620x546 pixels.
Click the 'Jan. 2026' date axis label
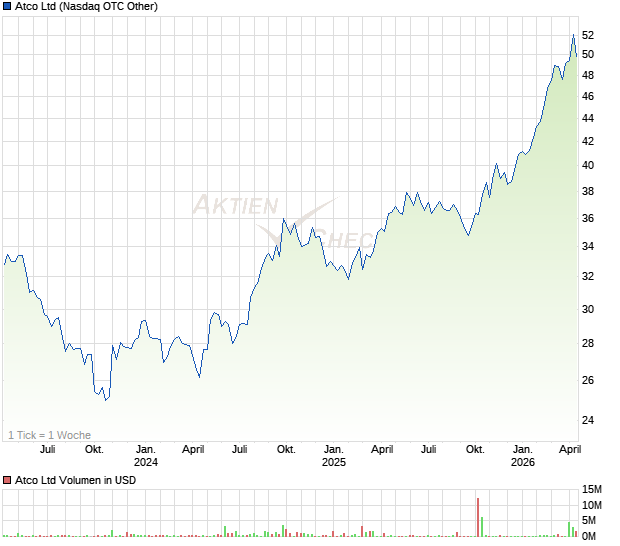click(523, 456)
